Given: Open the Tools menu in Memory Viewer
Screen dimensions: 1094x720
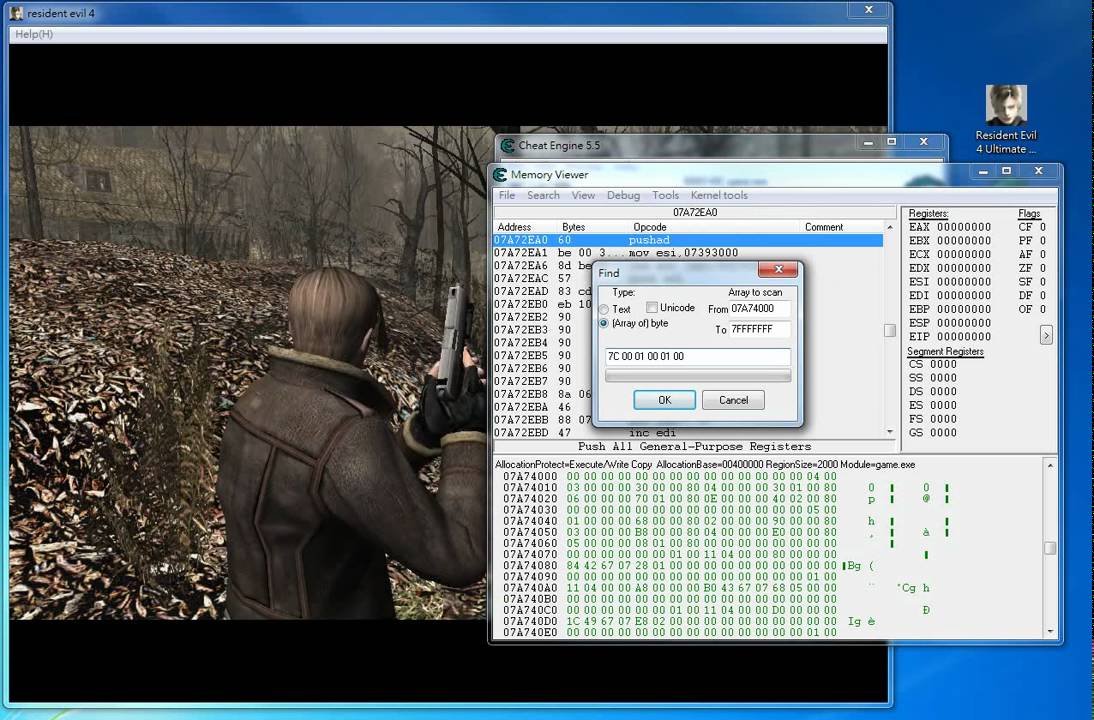Looking at the screenshot, I should (x=666, y=195).
